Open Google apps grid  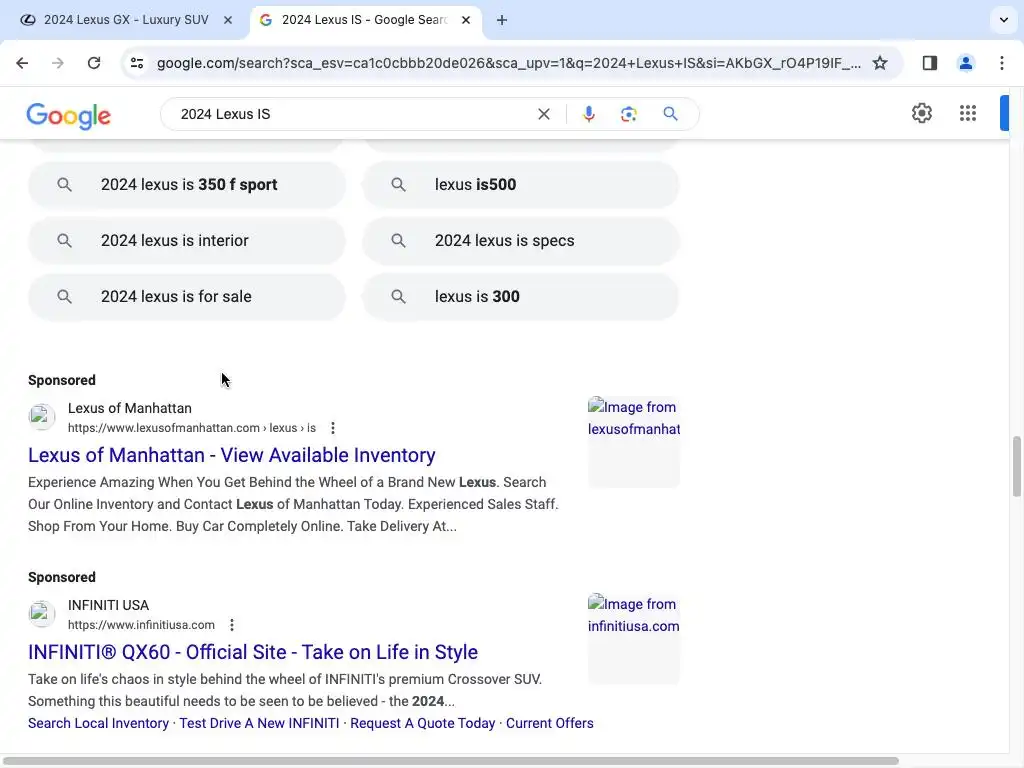[x=968, y=113]
